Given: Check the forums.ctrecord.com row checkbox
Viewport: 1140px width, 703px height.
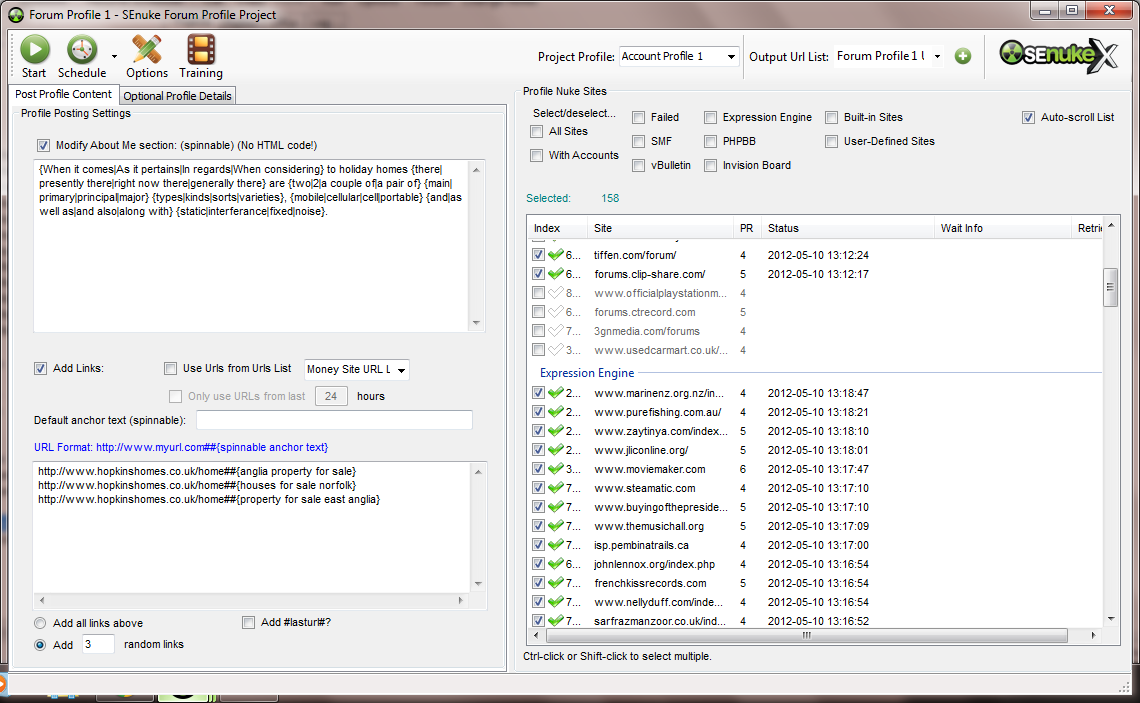Looking at the screenshot, I should [538, 312].
